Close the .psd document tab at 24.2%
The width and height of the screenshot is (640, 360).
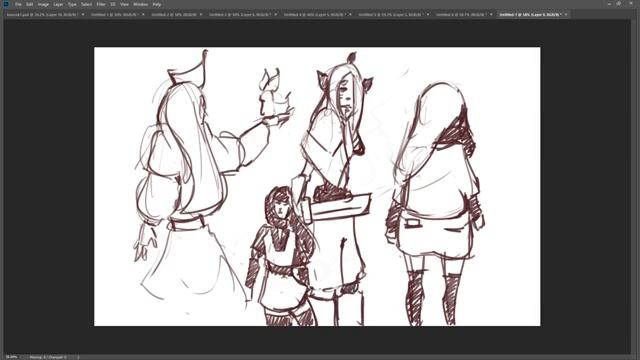click(x=83, y=14)
